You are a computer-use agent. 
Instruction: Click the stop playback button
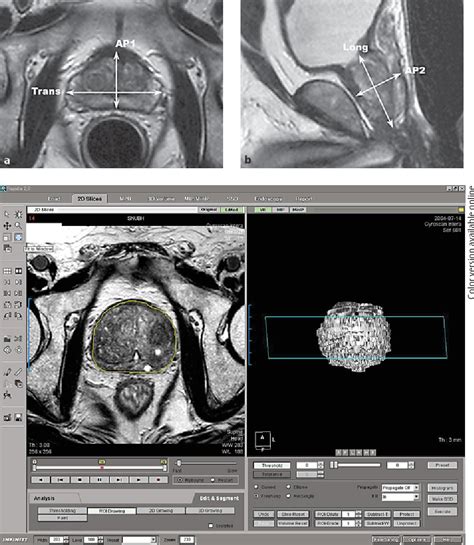click(x=80, y=480)
